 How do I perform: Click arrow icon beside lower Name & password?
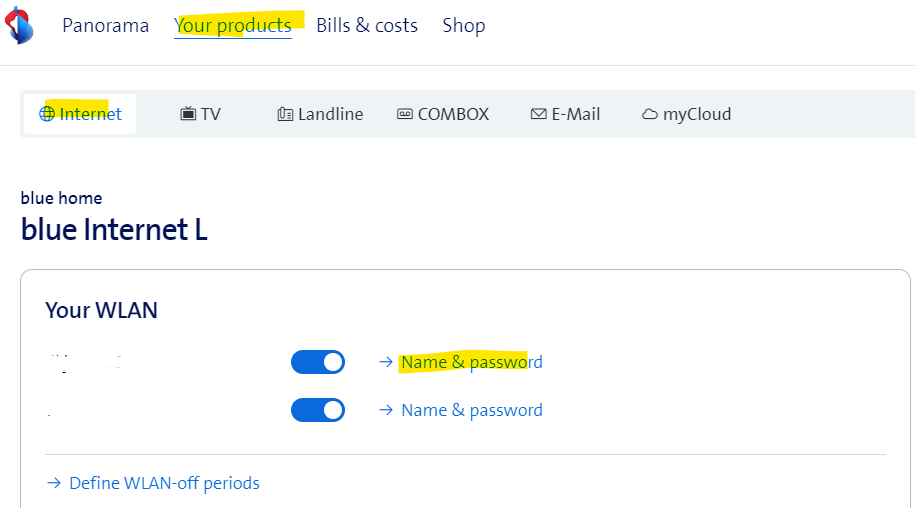[x=386, y=410]
